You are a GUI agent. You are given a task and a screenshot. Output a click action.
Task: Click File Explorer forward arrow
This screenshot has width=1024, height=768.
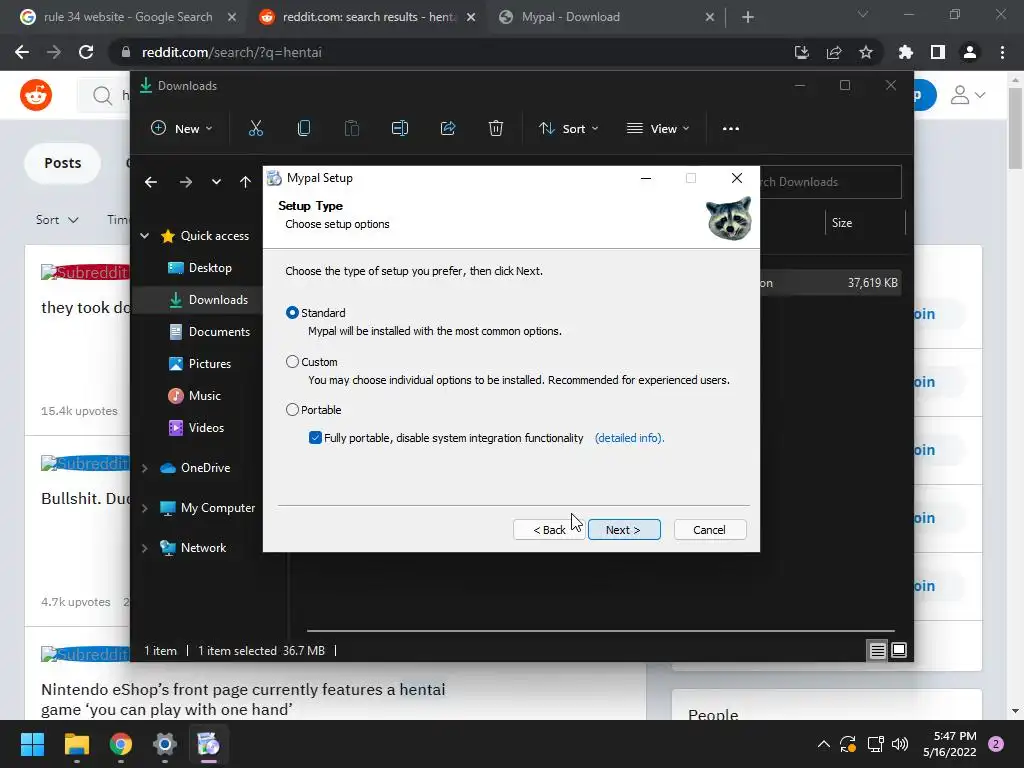[x=185, y=182]
